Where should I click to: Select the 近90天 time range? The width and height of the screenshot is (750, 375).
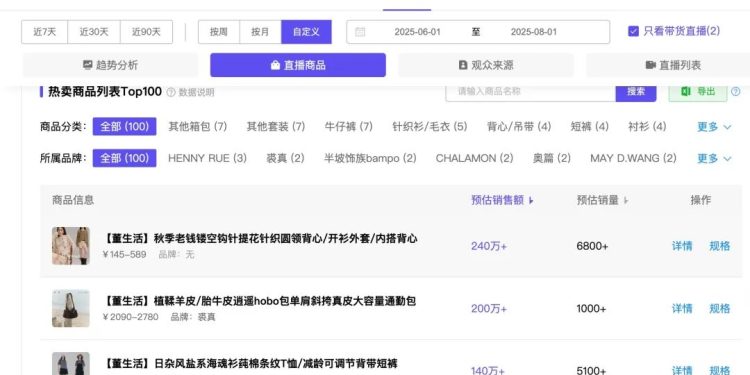(146, 32)
